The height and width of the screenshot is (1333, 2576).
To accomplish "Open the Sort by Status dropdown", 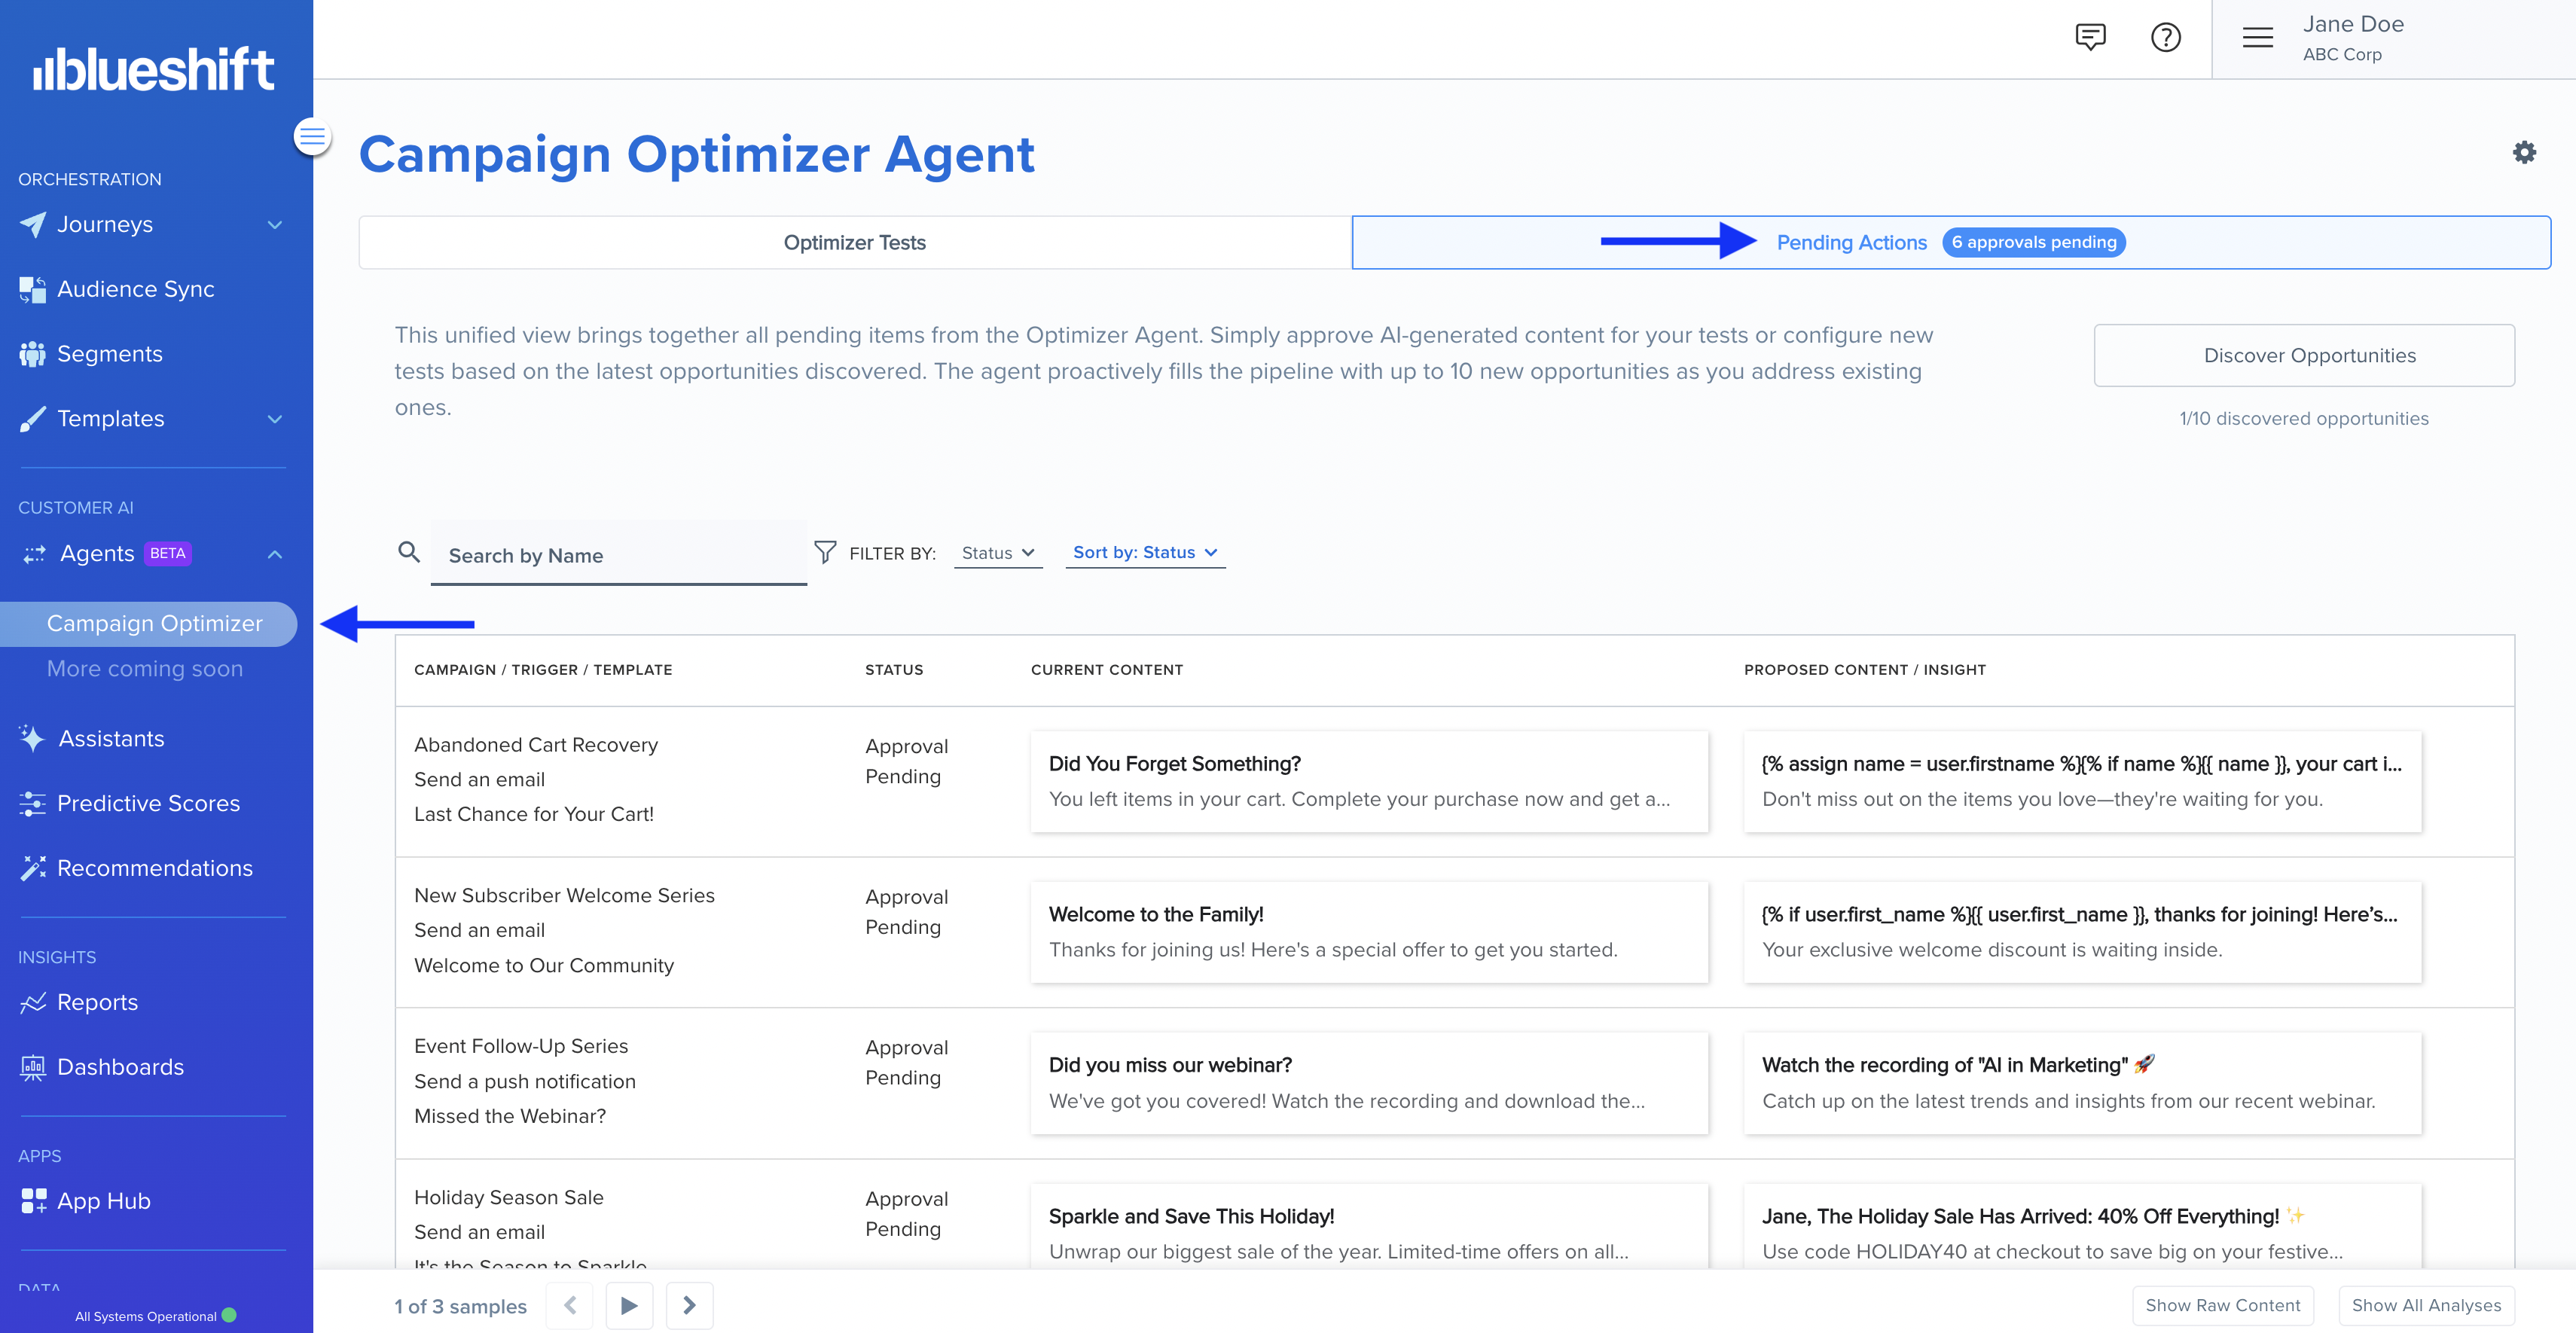I will coord(1144,552).
